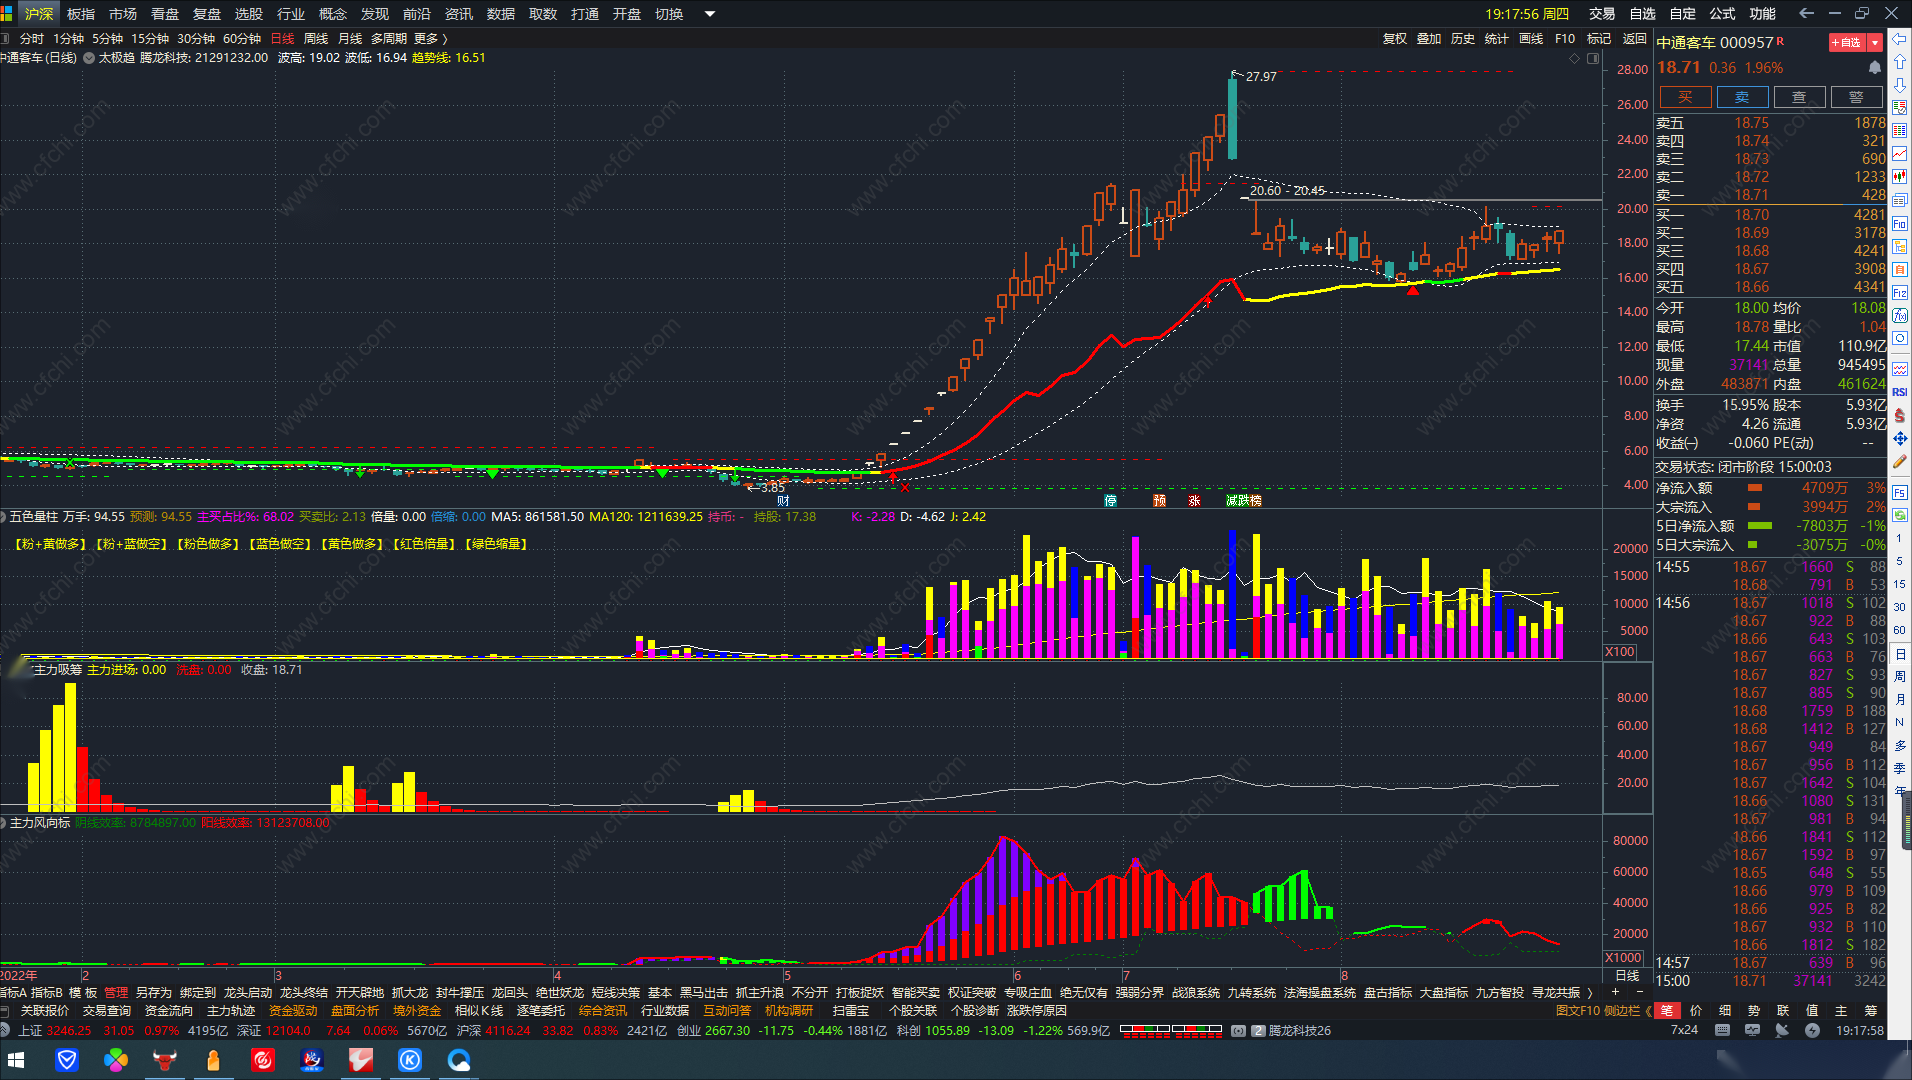Toggle 复权 price adjustment
The width and height of the screenshot is (1912, 1080).
pyautogui.click(x=1395, y=39)
